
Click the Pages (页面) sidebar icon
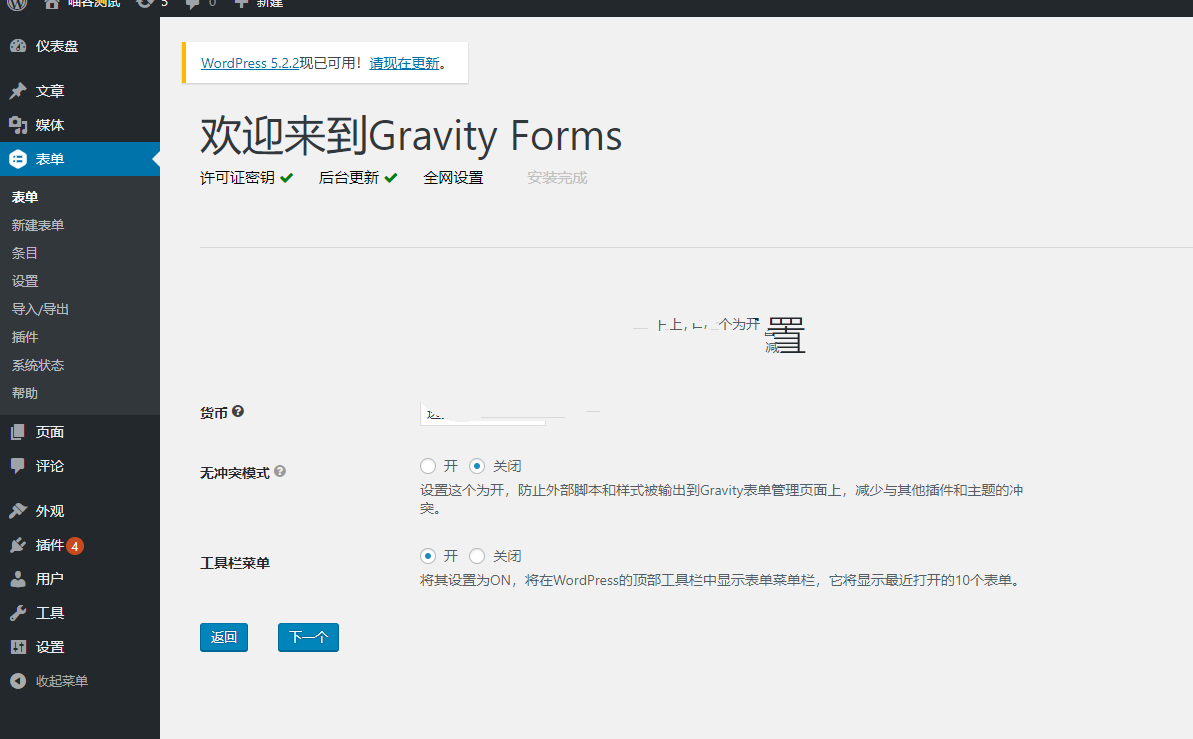tap(18, 432)
